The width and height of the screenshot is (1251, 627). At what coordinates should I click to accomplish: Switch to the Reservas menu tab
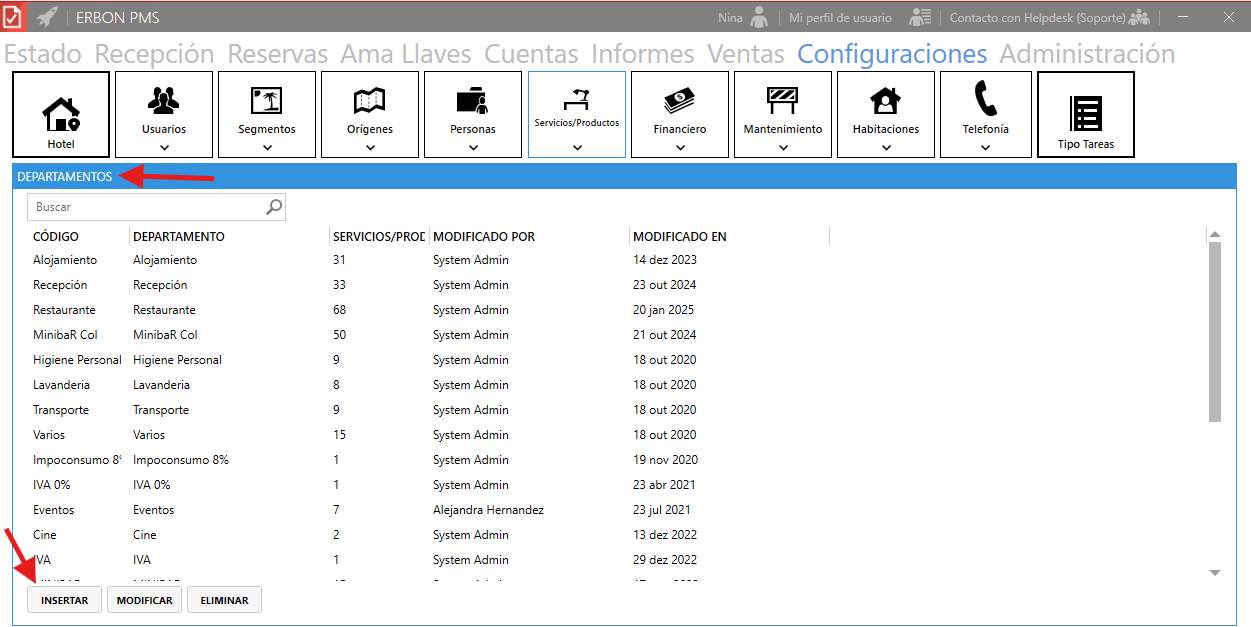277,54
